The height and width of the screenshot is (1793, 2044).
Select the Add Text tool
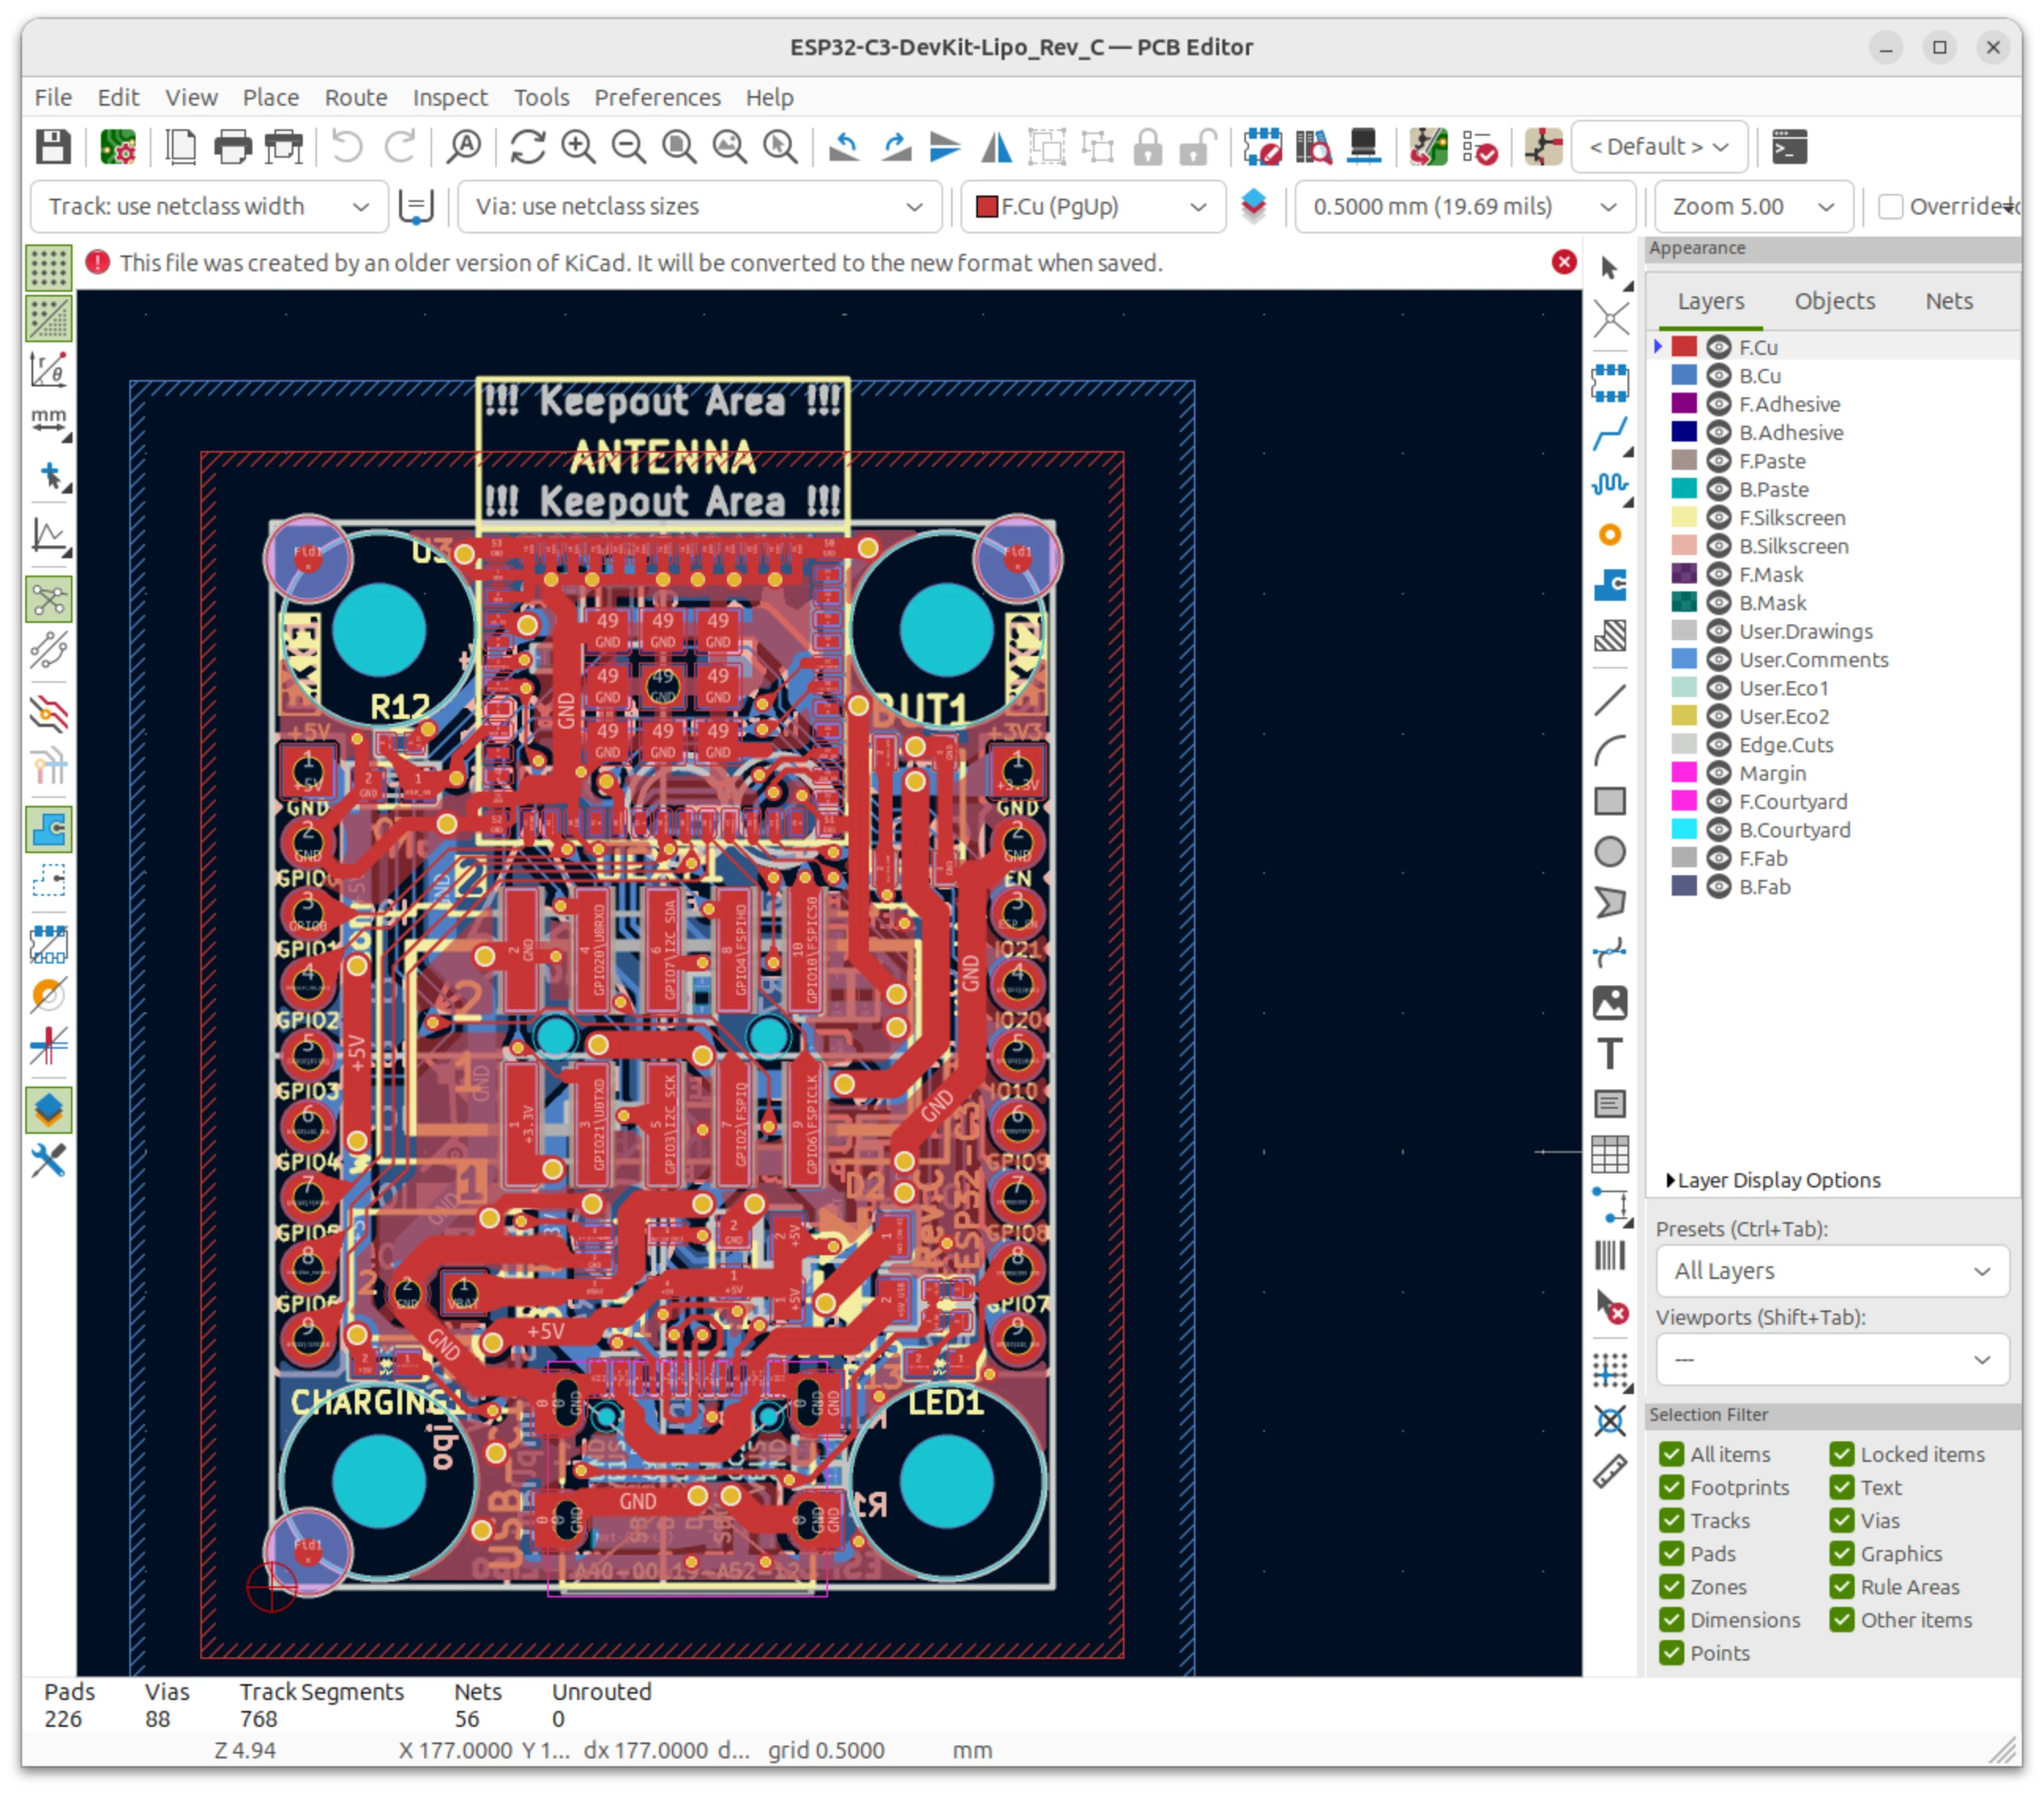tap(1609, 1054)
